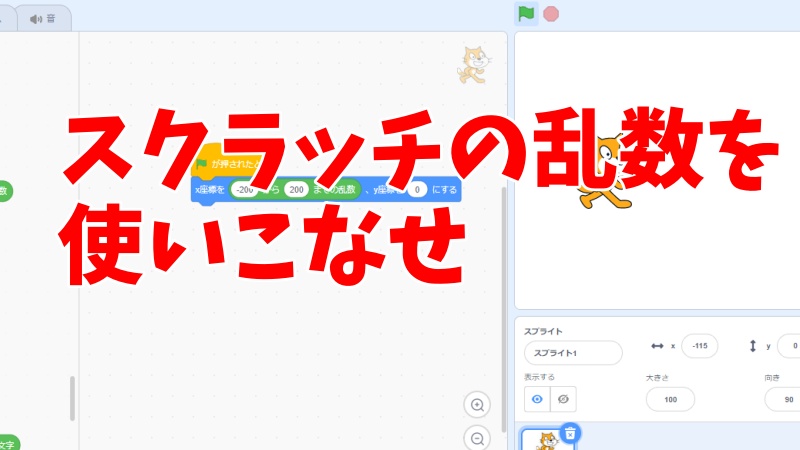Edit the -200 value in random block
The width and height of the screenshot is (800, 450).
(x=244, y=190)
